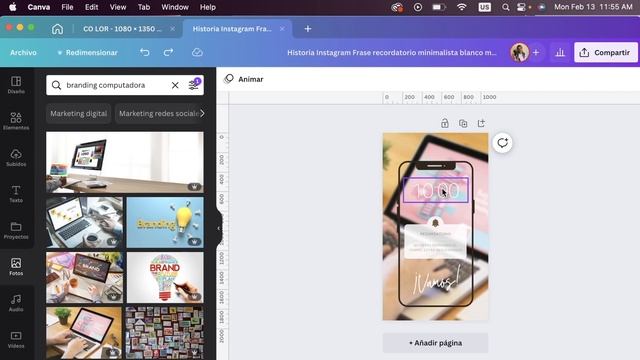
Task: Select Marketing redes sociales chip
Action: pyautogui.click(x=159, y=113)
